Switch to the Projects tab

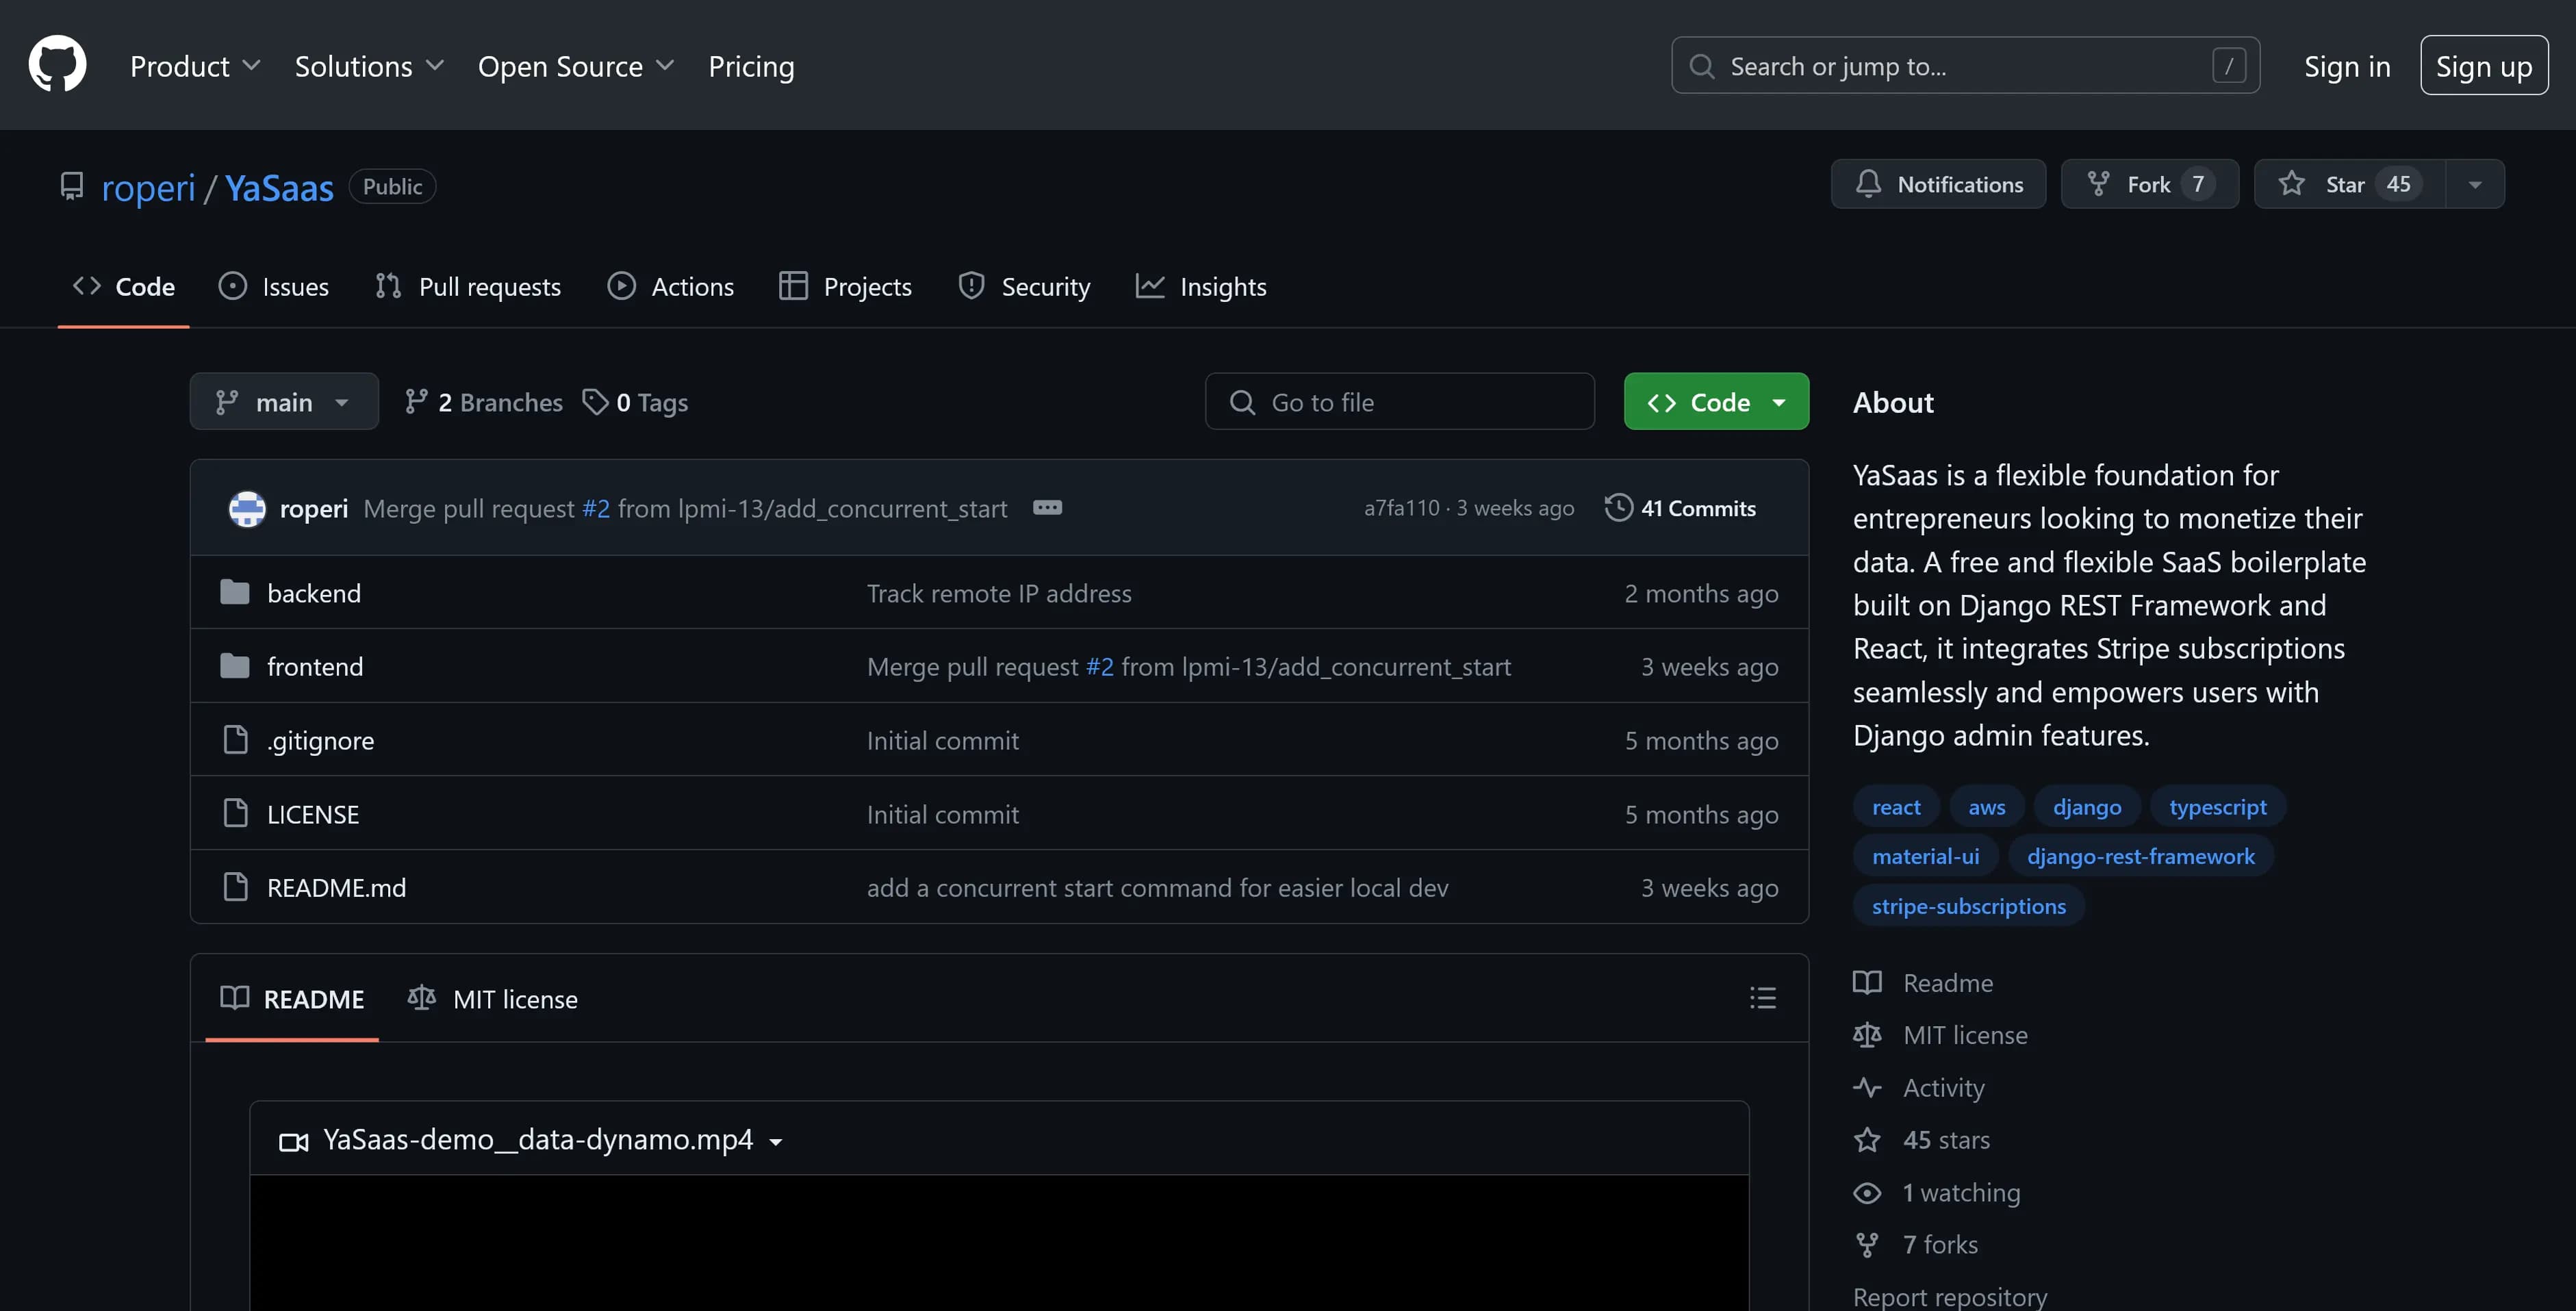pos(845,286)
